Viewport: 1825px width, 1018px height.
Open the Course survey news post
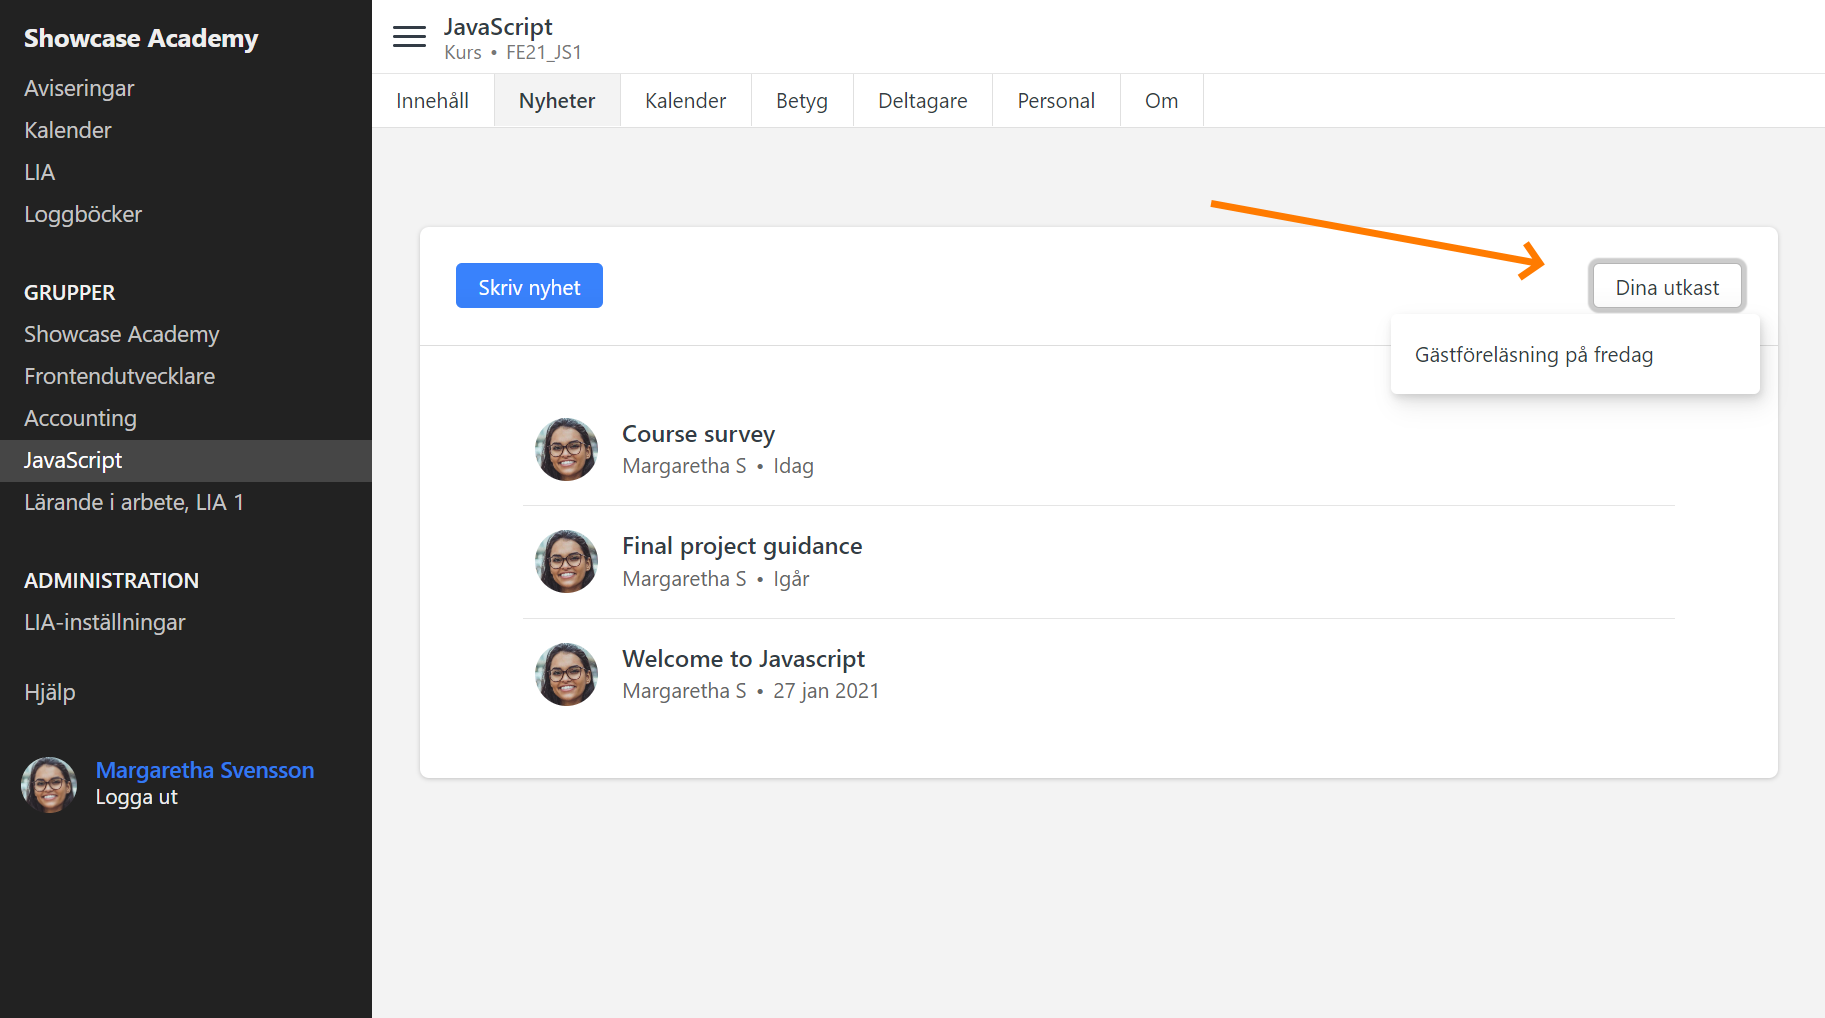point(698,434)
